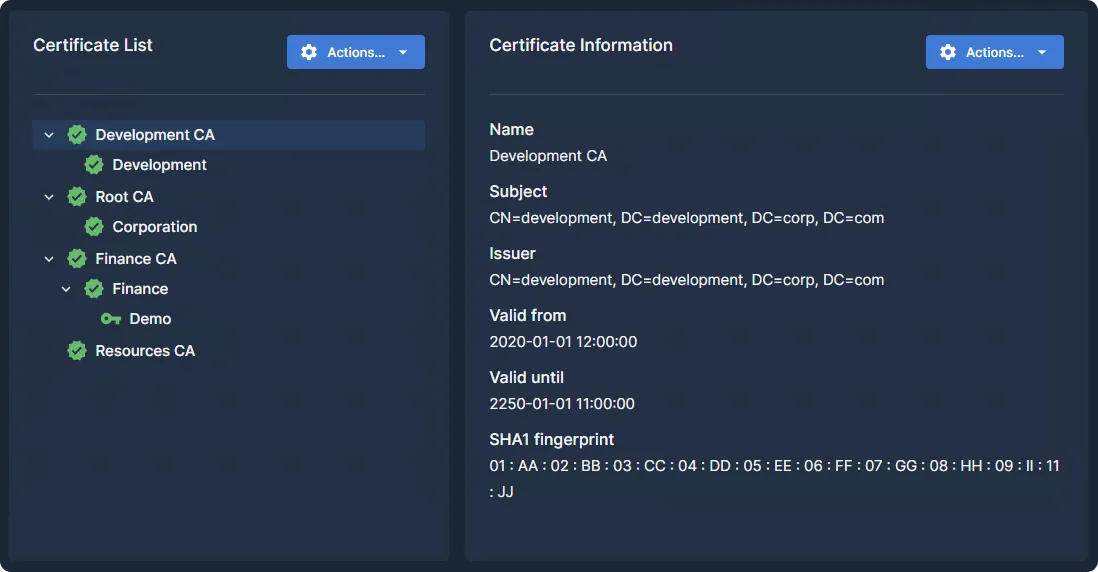Click the green verified badge beside Development CA

coord(77,134)
